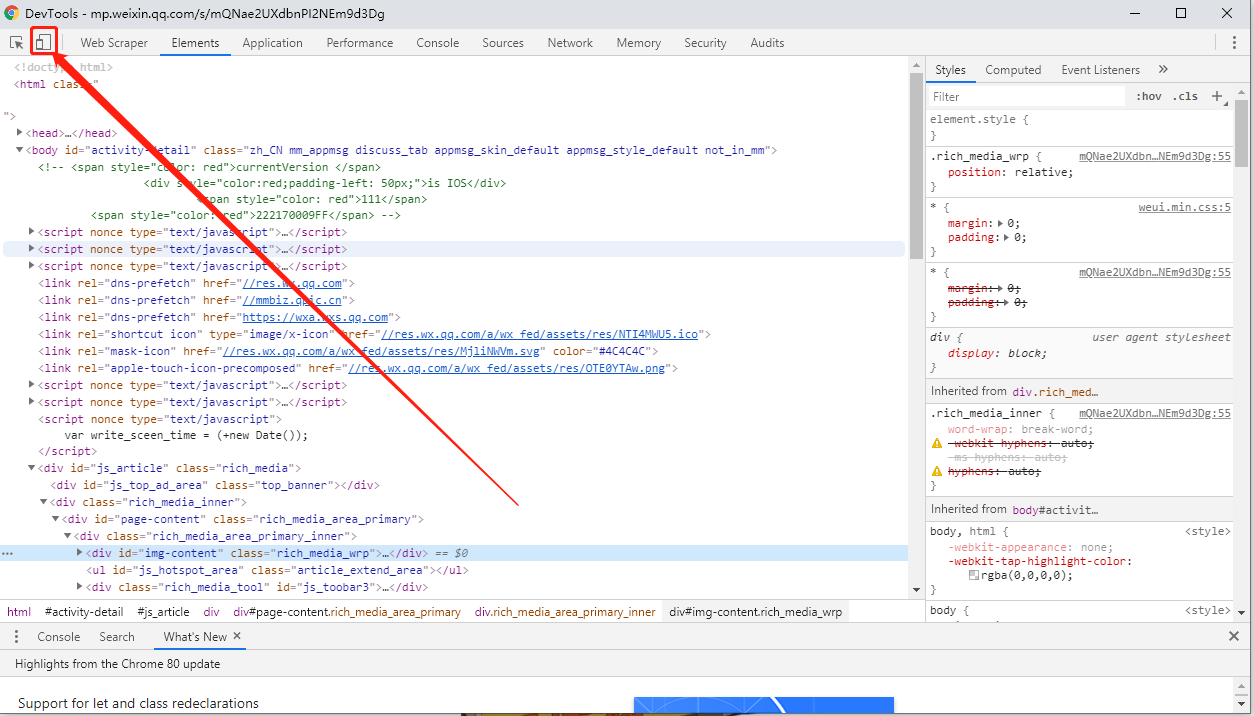Expand the div#img-content node
Screen dimensions: 1254x716
coord(80,553)
